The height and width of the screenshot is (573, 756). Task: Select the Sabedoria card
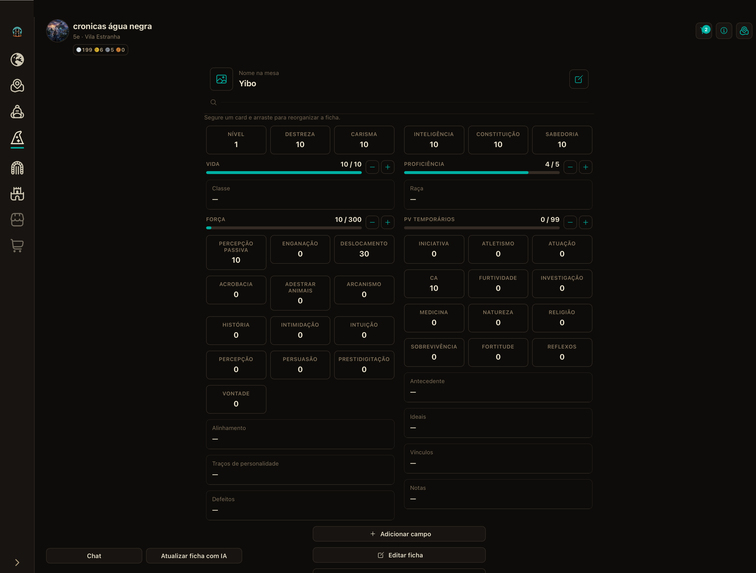pyautogui.click(x=562, y=140)
